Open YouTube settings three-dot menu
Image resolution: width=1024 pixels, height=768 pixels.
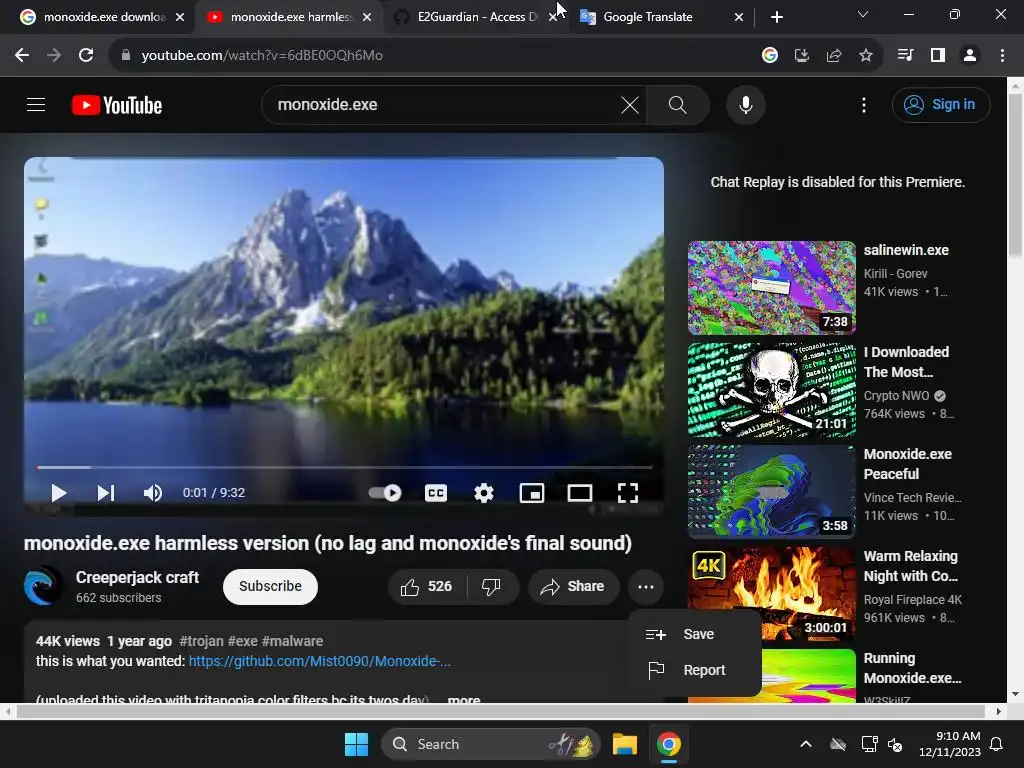pos(864,104)
